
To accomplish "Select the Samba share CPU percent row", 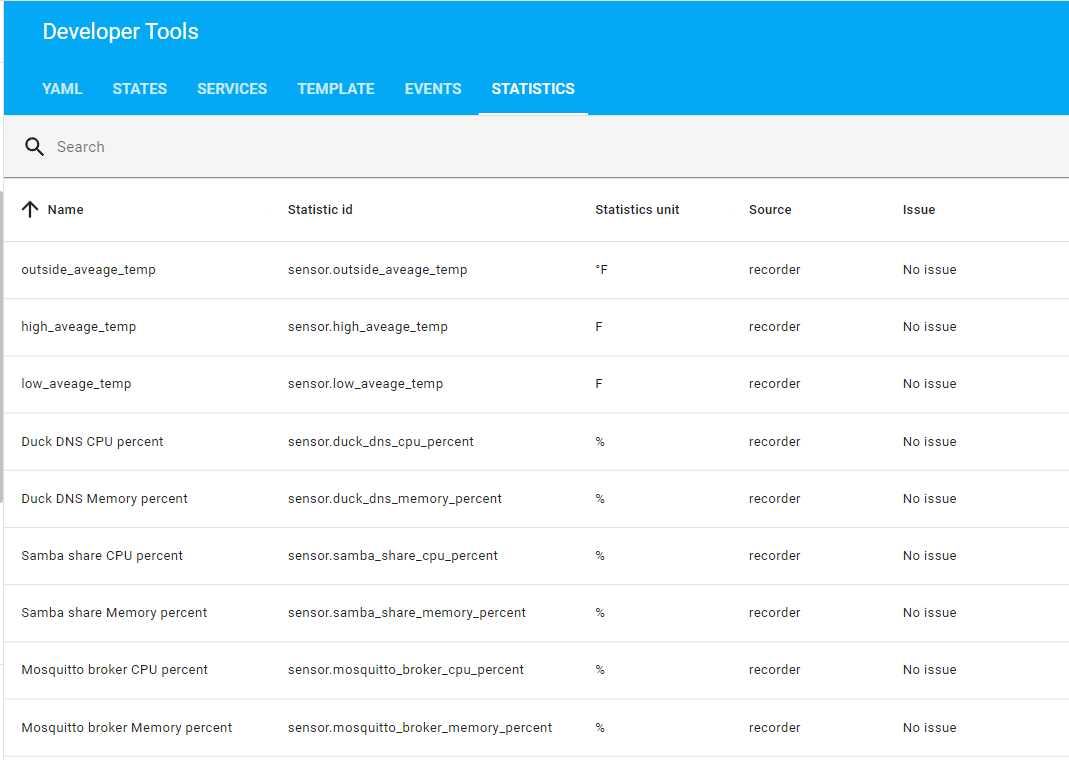I will coord(536,556).
